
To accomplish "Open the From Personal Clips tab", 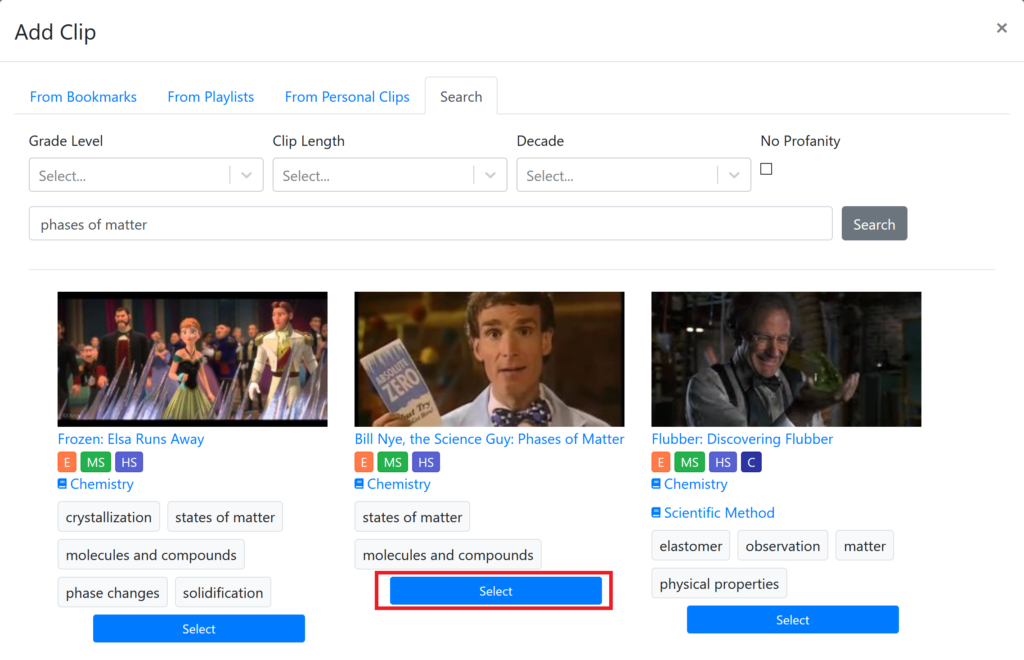I will click(347, 97).
